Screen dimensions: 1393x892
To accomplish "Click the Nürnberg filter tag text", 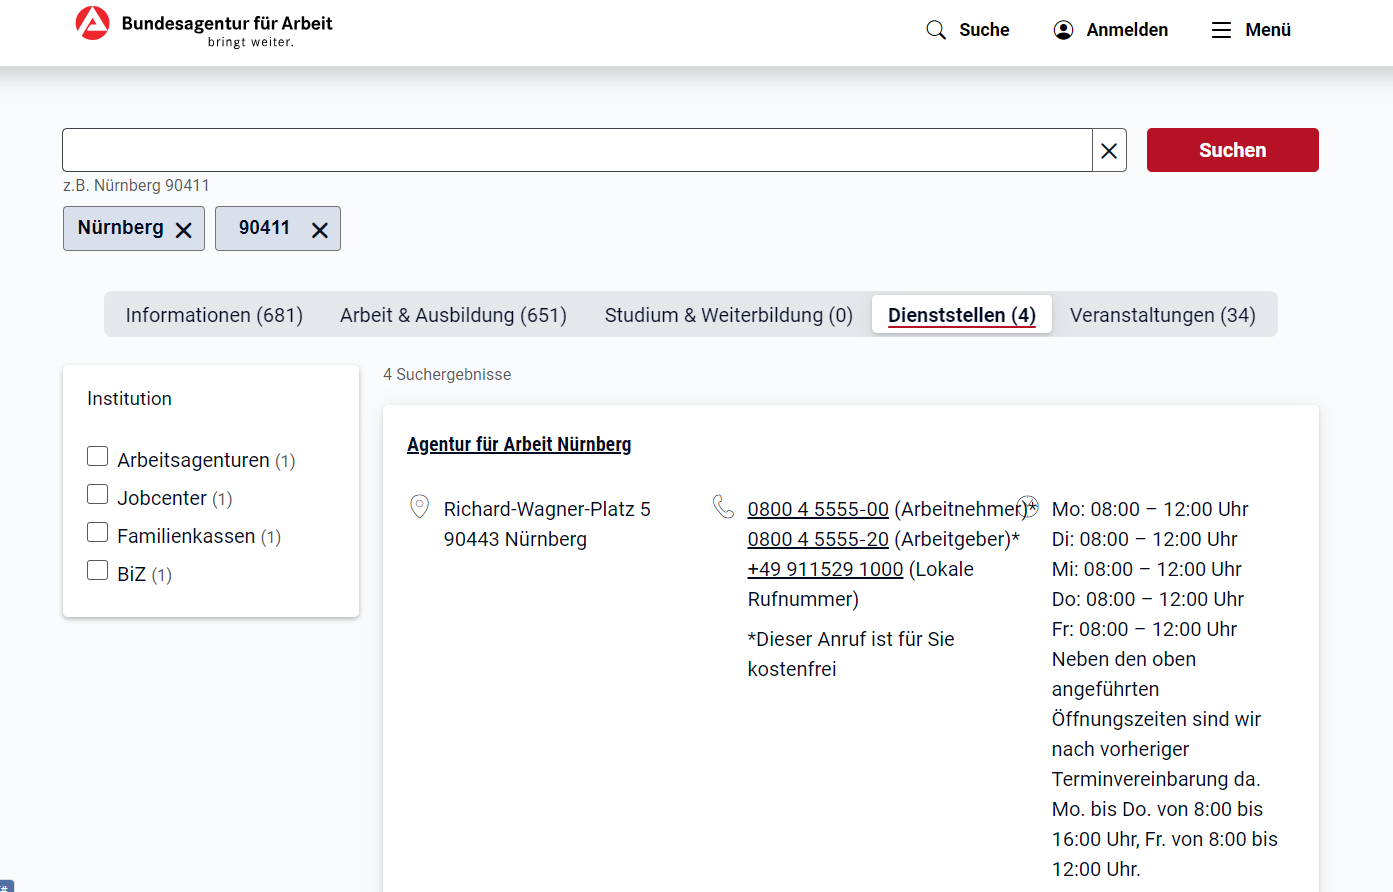I will point(120,227).
